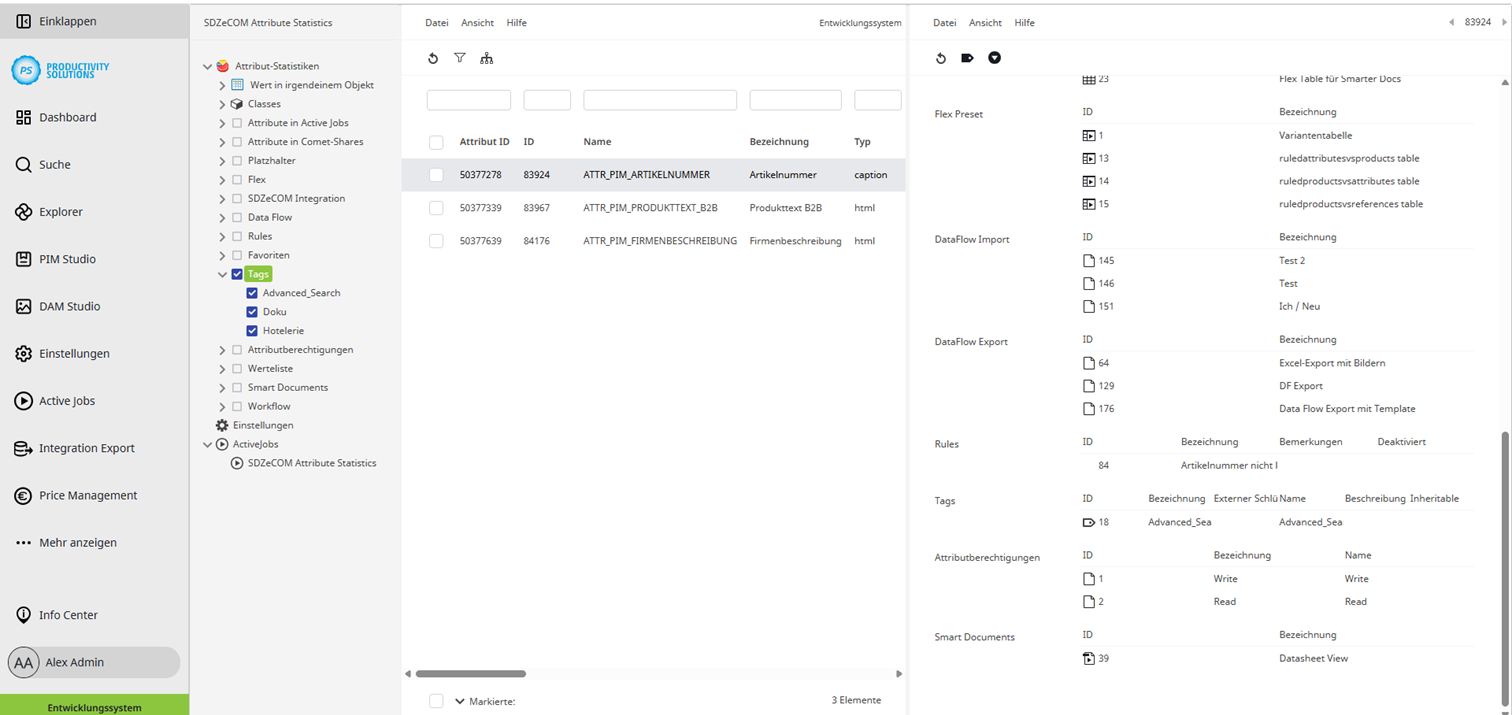This screenshot has height=715, width=1512.
Task: Disable the Hotelerie tag checkbox
Action: click(x=252, y=330)
